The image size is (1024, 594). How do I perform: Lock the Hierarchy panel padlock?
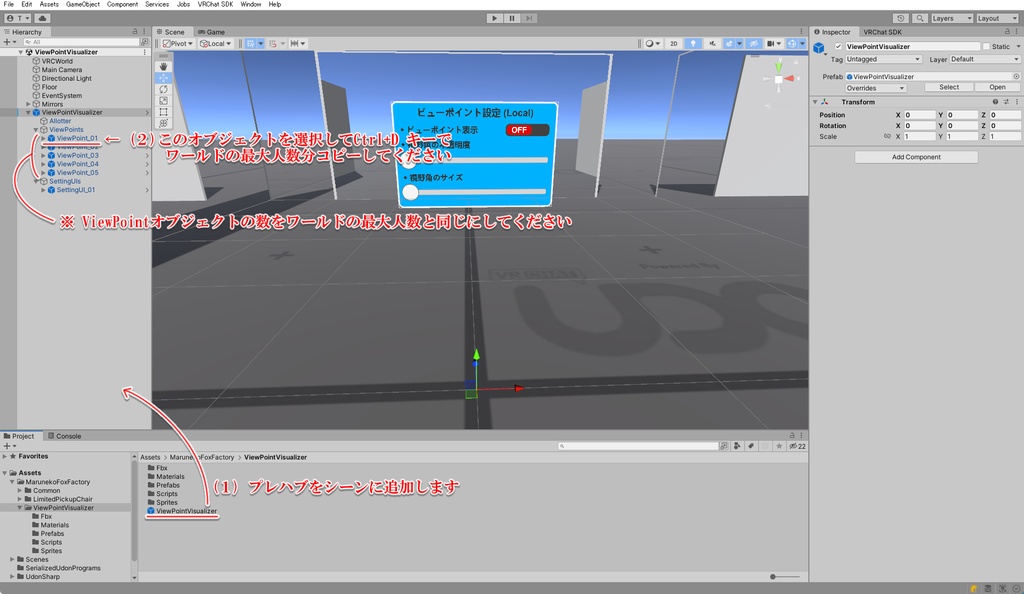coord(135,31)
